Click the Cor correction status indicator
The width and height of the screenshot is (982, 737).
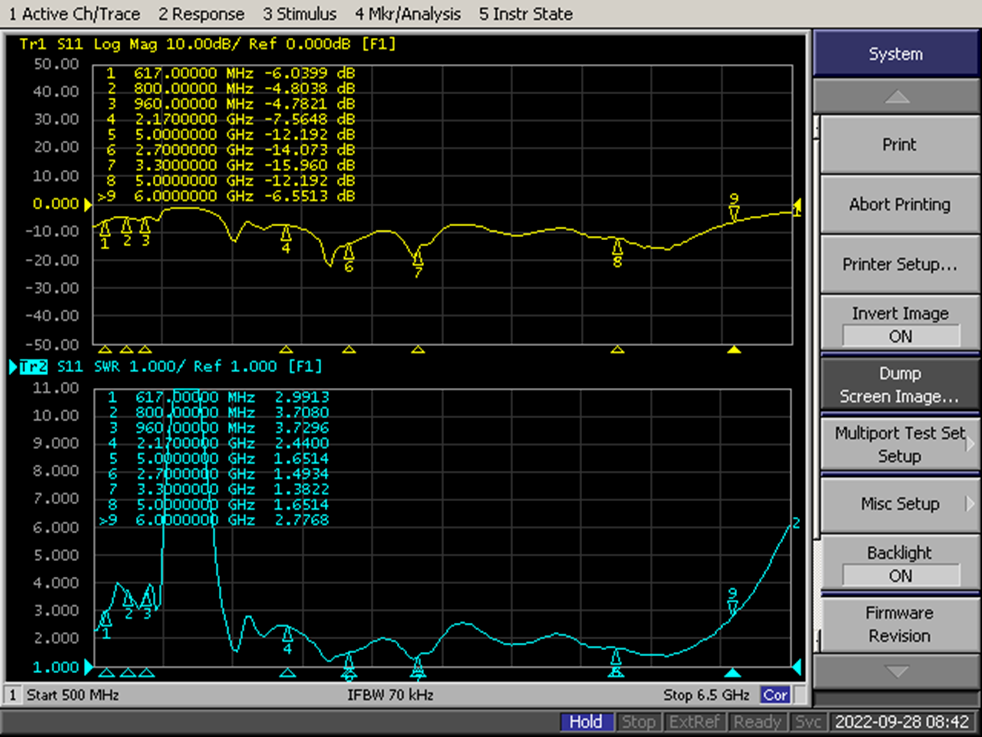pyautogui.click(x=774, y=695)
